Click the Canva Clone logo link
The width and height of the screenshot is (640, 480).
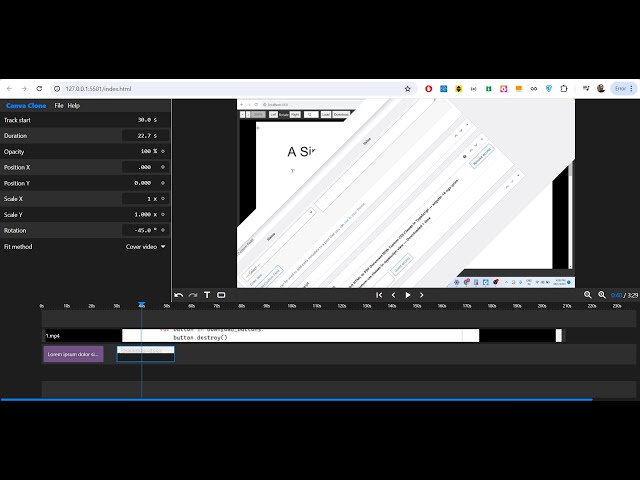point(26,105)
